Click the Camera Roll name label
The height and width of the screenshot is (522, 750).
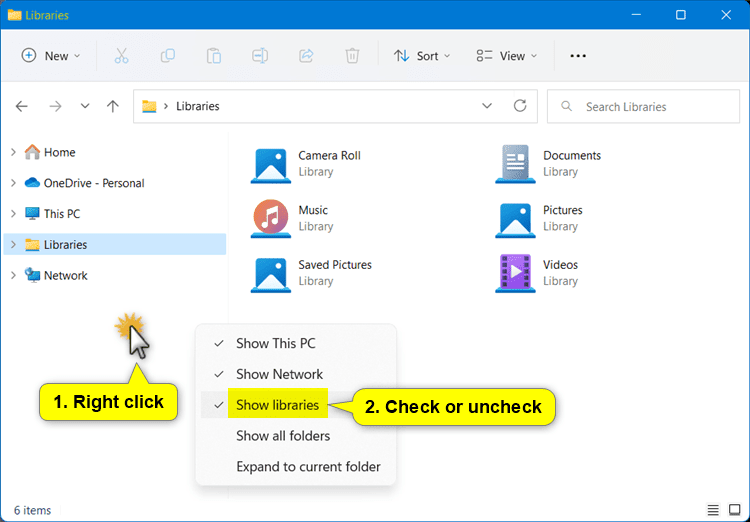(329, 155)
